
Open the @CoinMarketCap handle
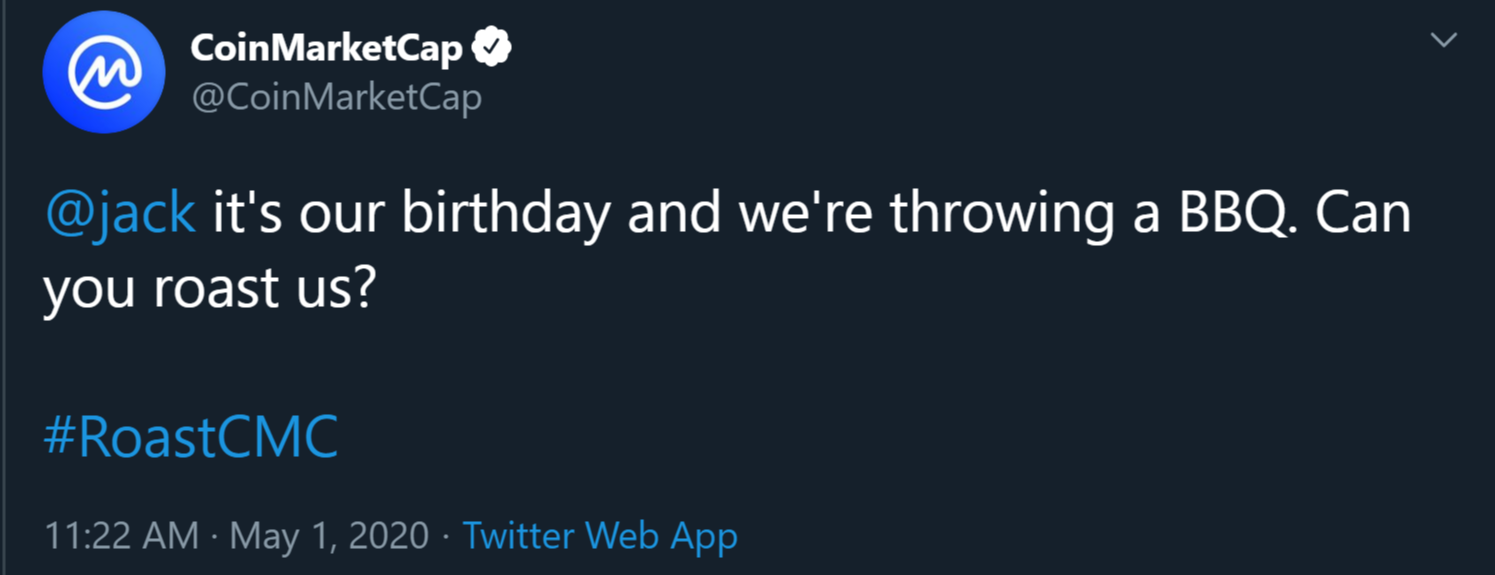click(x=336, y=97)
